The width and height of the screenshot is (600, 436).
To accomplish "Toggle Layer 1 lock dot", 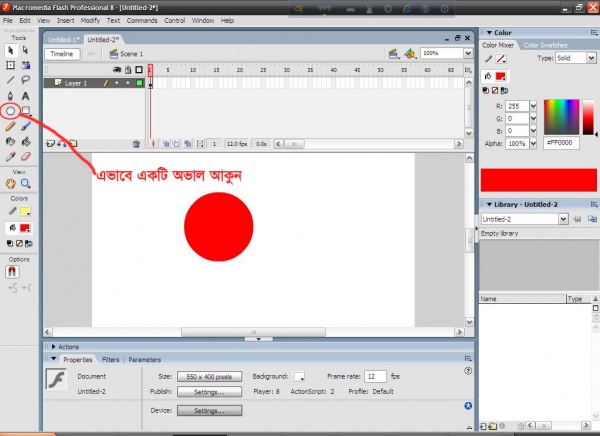I will click(128, 83).
